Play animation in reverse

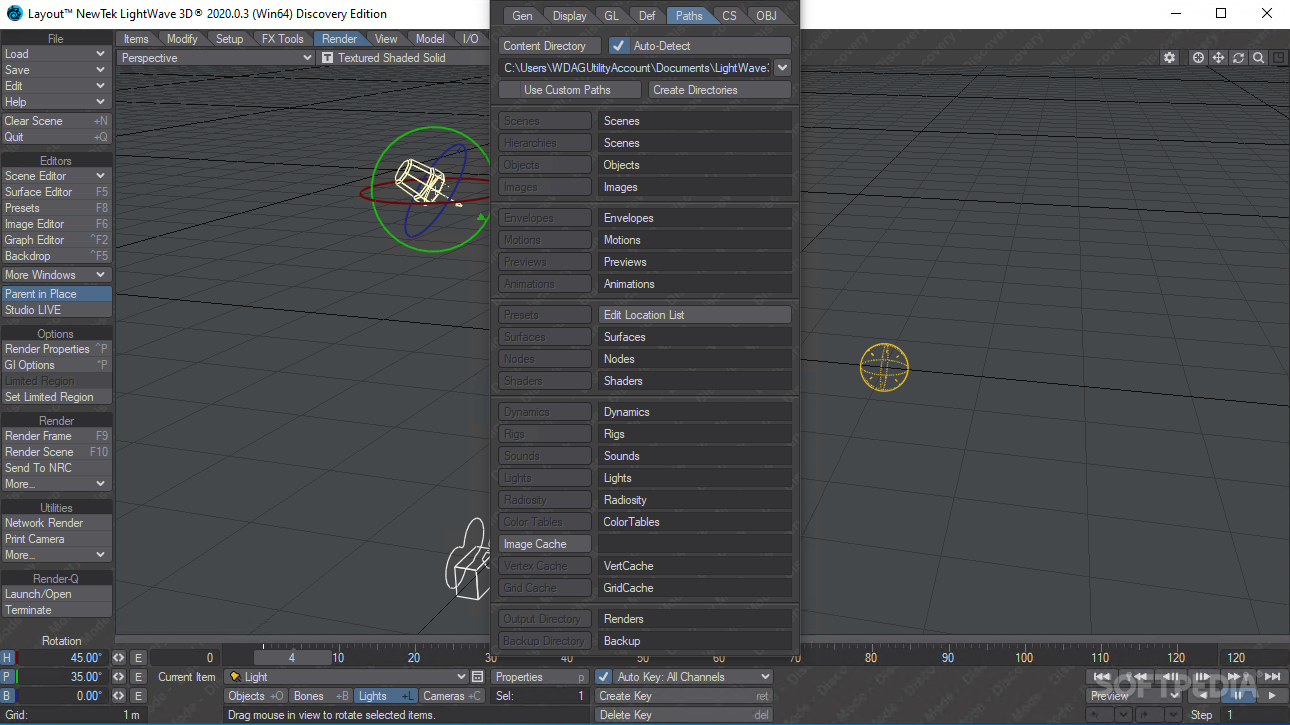coord(1205,695)
